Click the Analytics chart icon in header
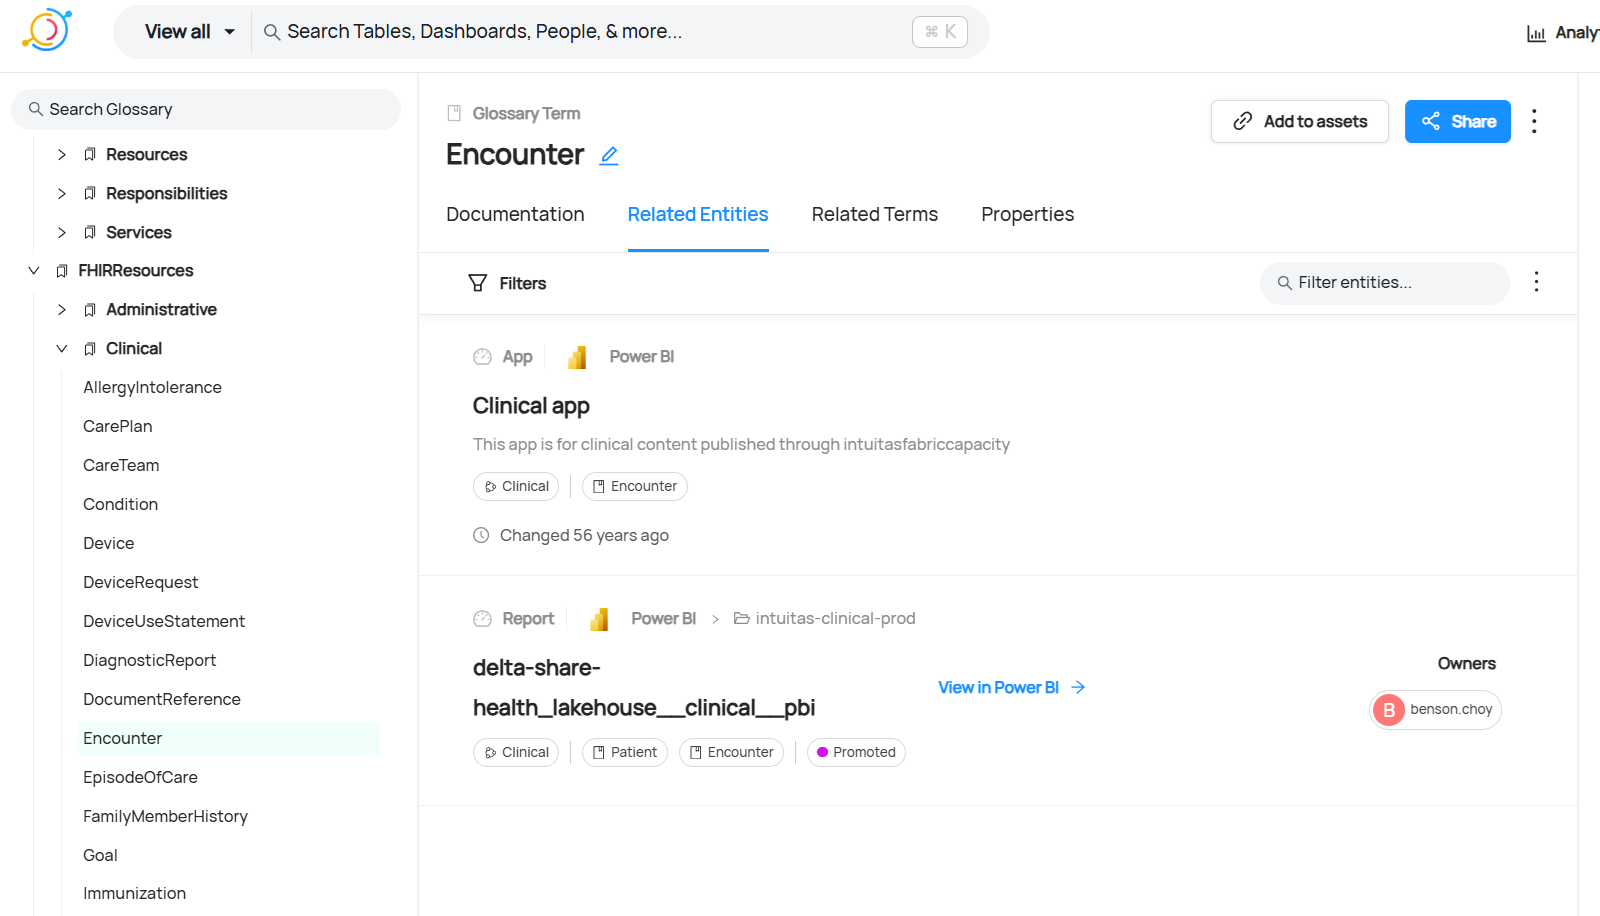Viewport: 1600px width, 916px height. tap(1536, 33)
